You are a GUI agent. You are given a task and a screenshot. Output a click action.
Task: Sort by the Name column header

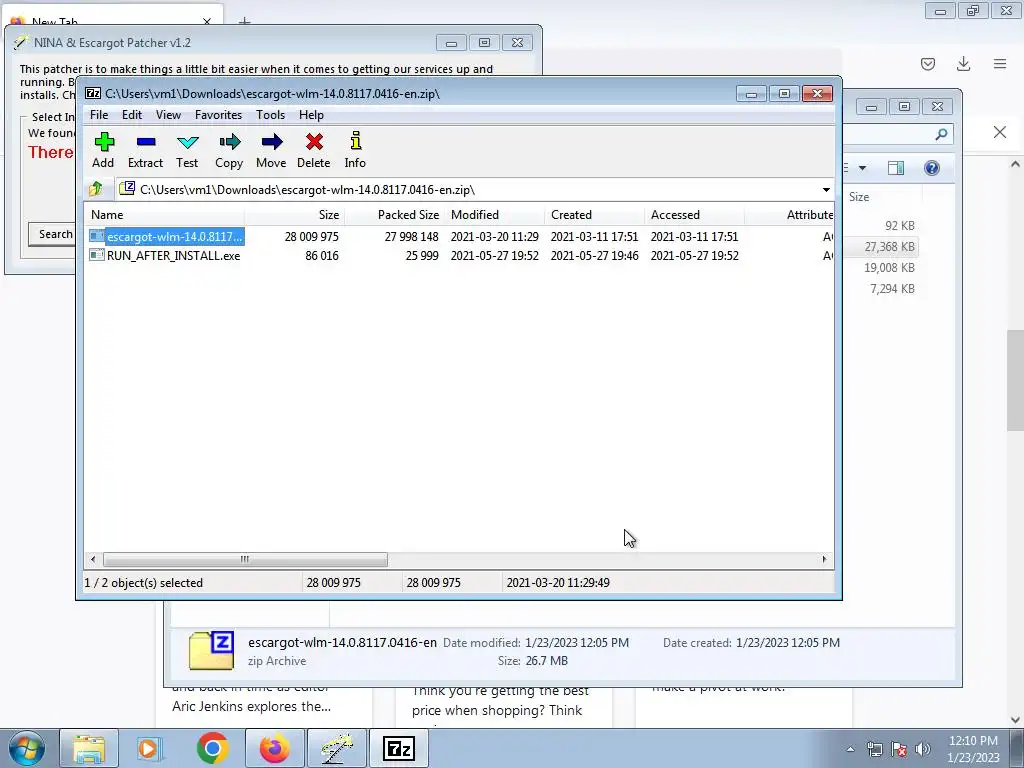[165, 215]
